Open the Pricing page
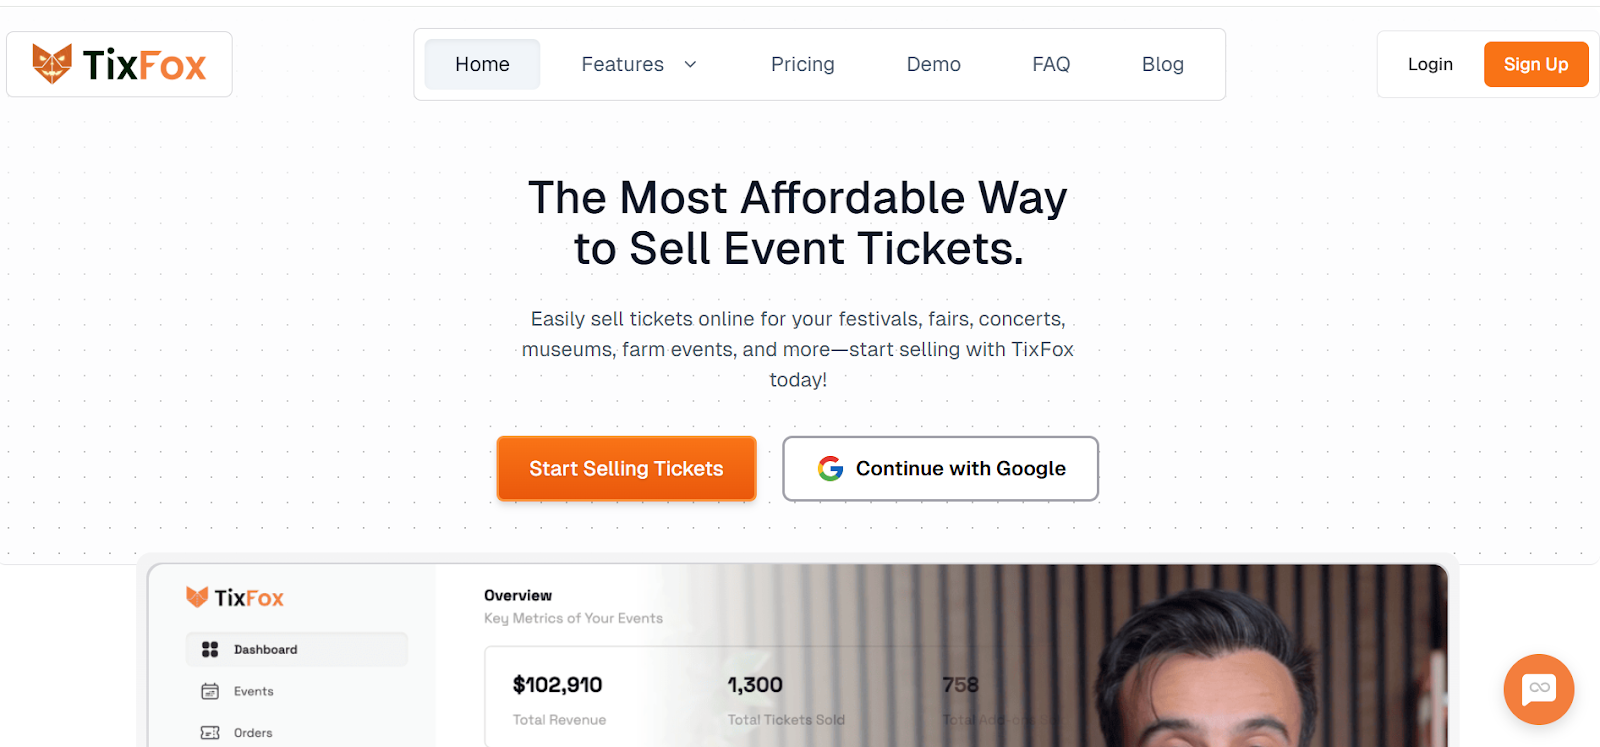The height and width of the screenshot is (747, 1600). click(803, 64)
